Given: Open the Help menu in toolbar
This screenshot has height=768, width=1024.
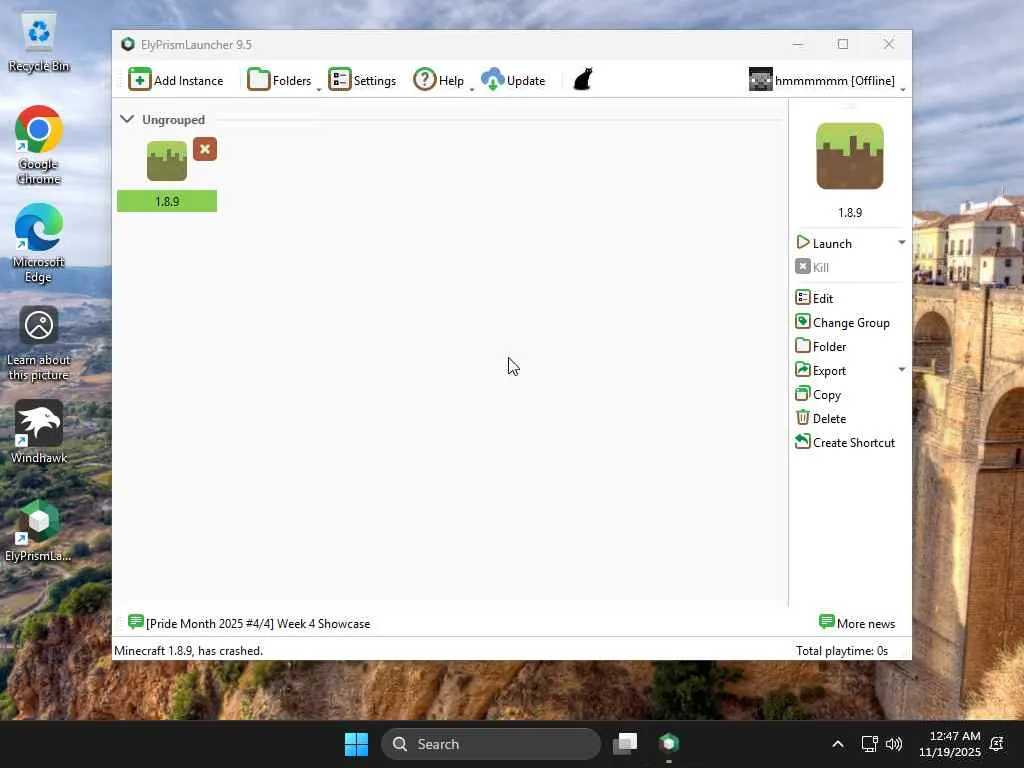Looking at the screenshot, I should tap(439, 80).
